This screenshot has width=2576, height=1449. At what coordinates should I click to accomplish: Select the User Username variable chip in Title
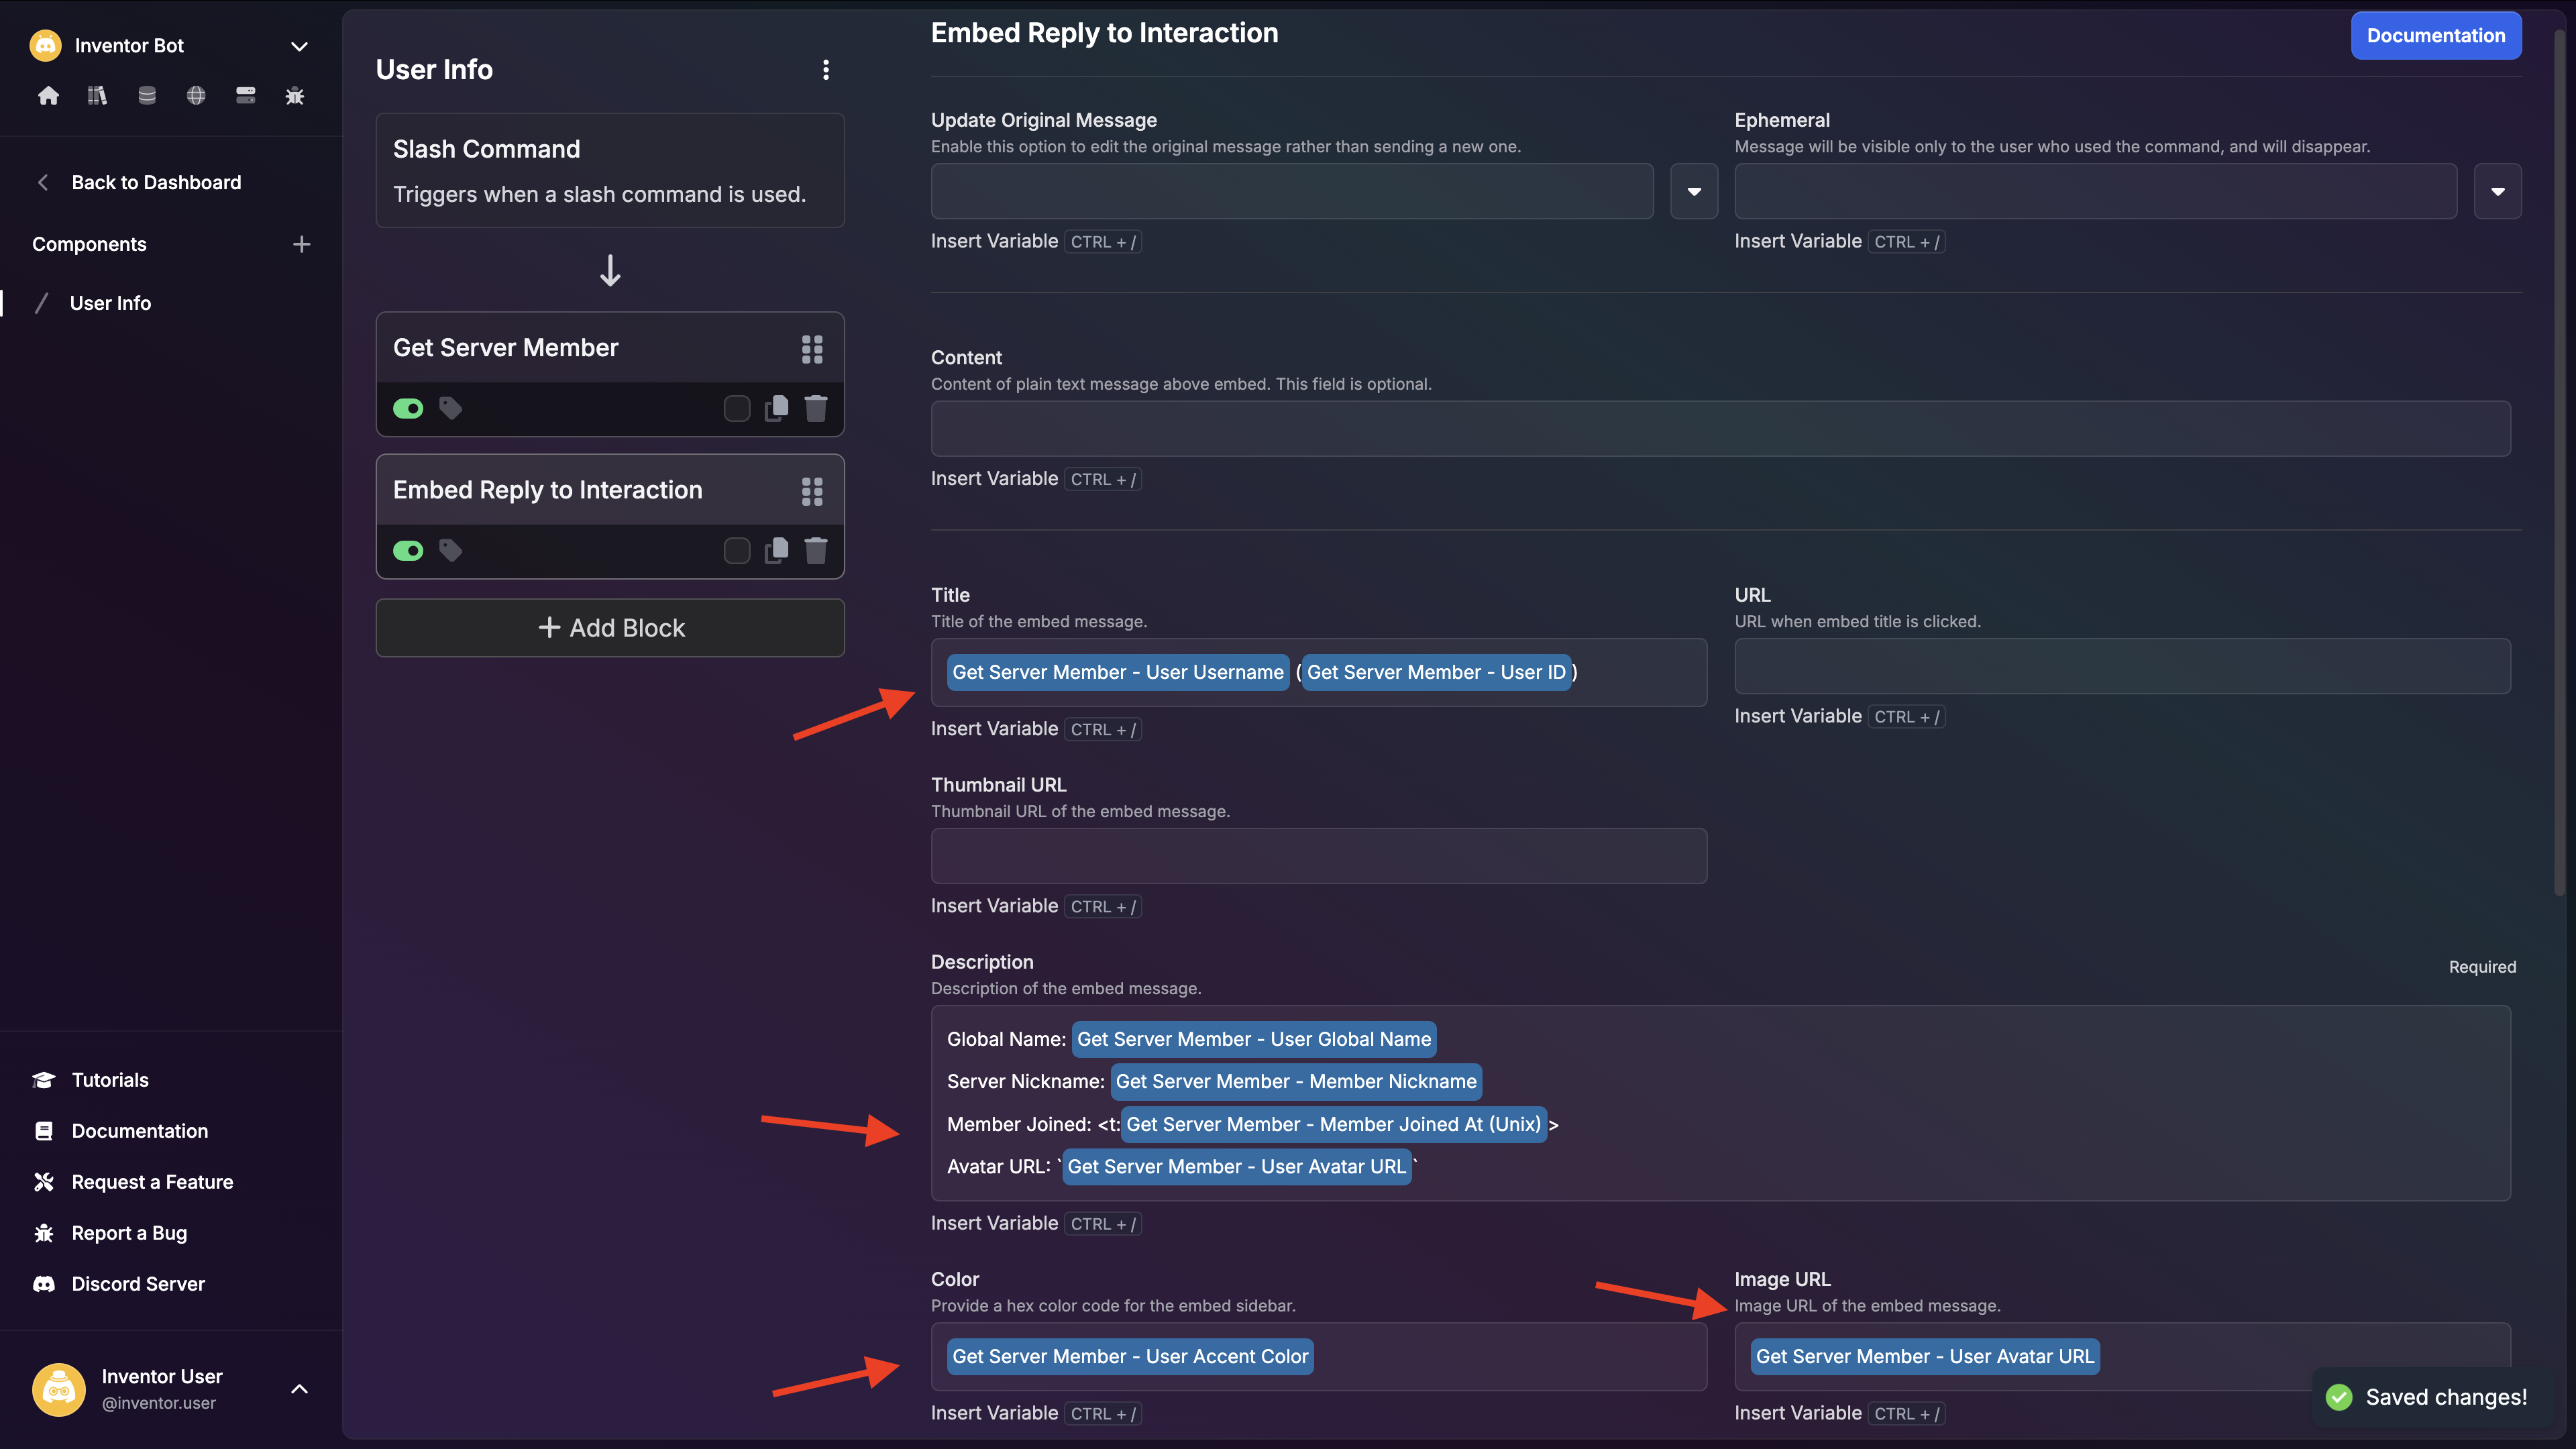(1118, 672)
